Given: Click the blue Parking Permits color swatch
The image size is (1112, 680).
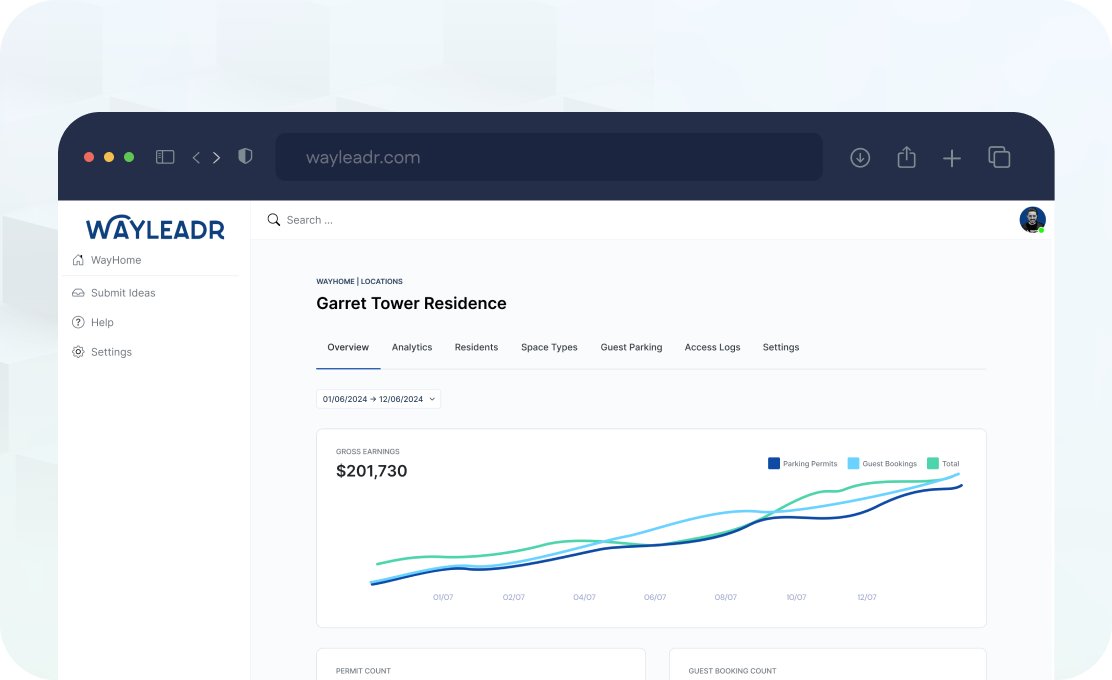Looking at the screenshot, I should pos(773,463).
